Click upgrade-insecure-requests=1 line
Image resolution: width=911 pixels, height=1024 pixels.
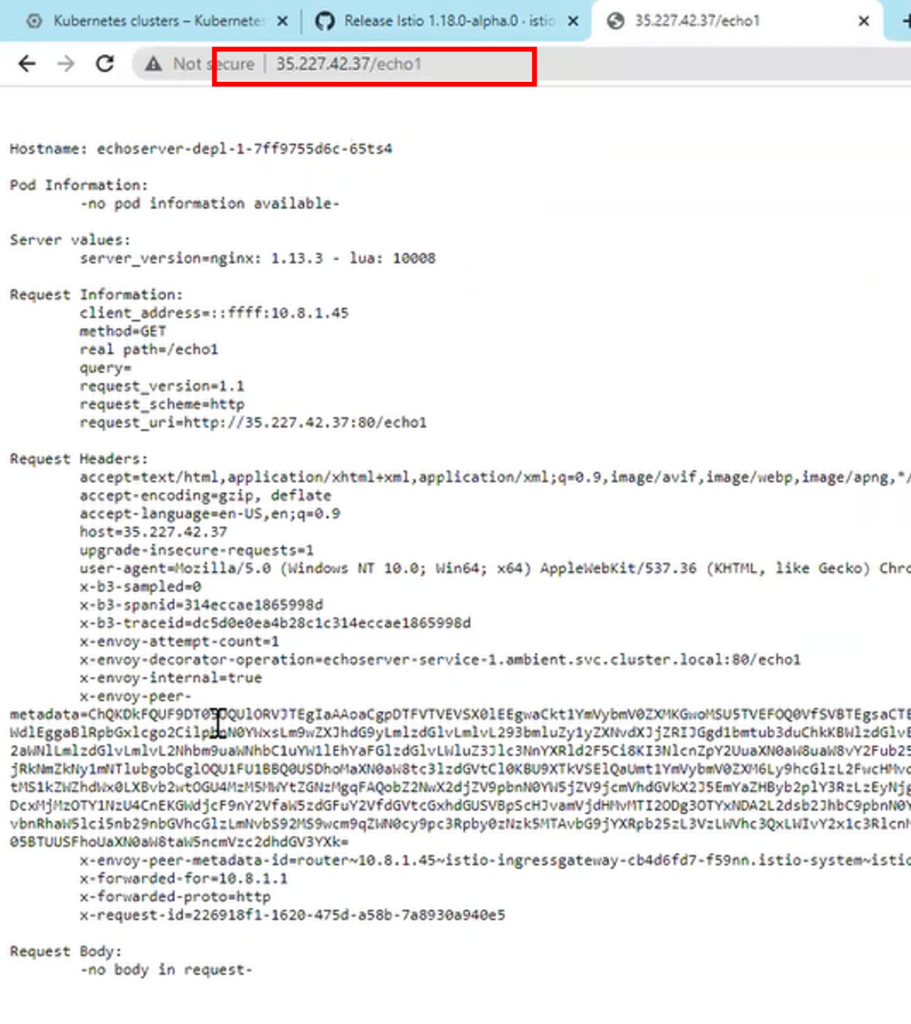(x=197, y=551)
